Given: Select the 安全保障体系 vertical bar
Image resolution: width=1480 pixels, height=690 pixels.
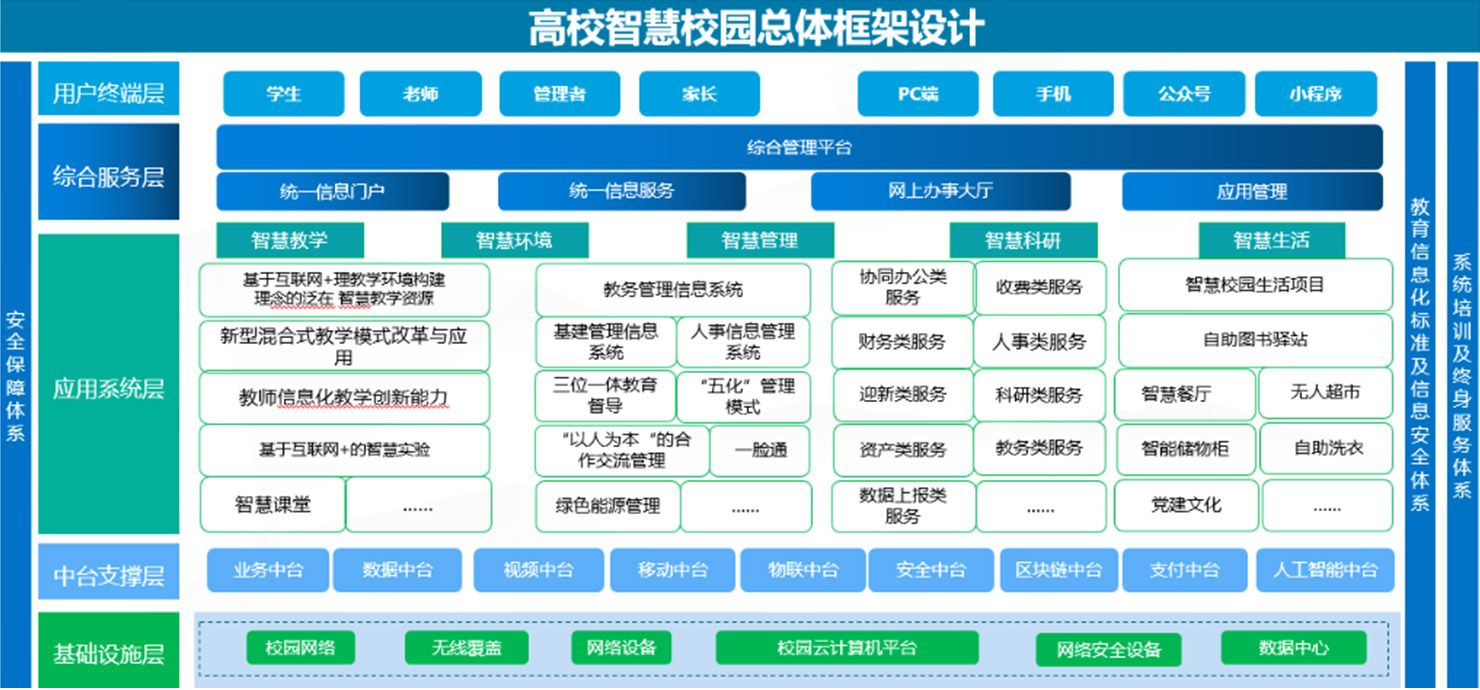Looking at the screenshot, I should tap(16, 375).
